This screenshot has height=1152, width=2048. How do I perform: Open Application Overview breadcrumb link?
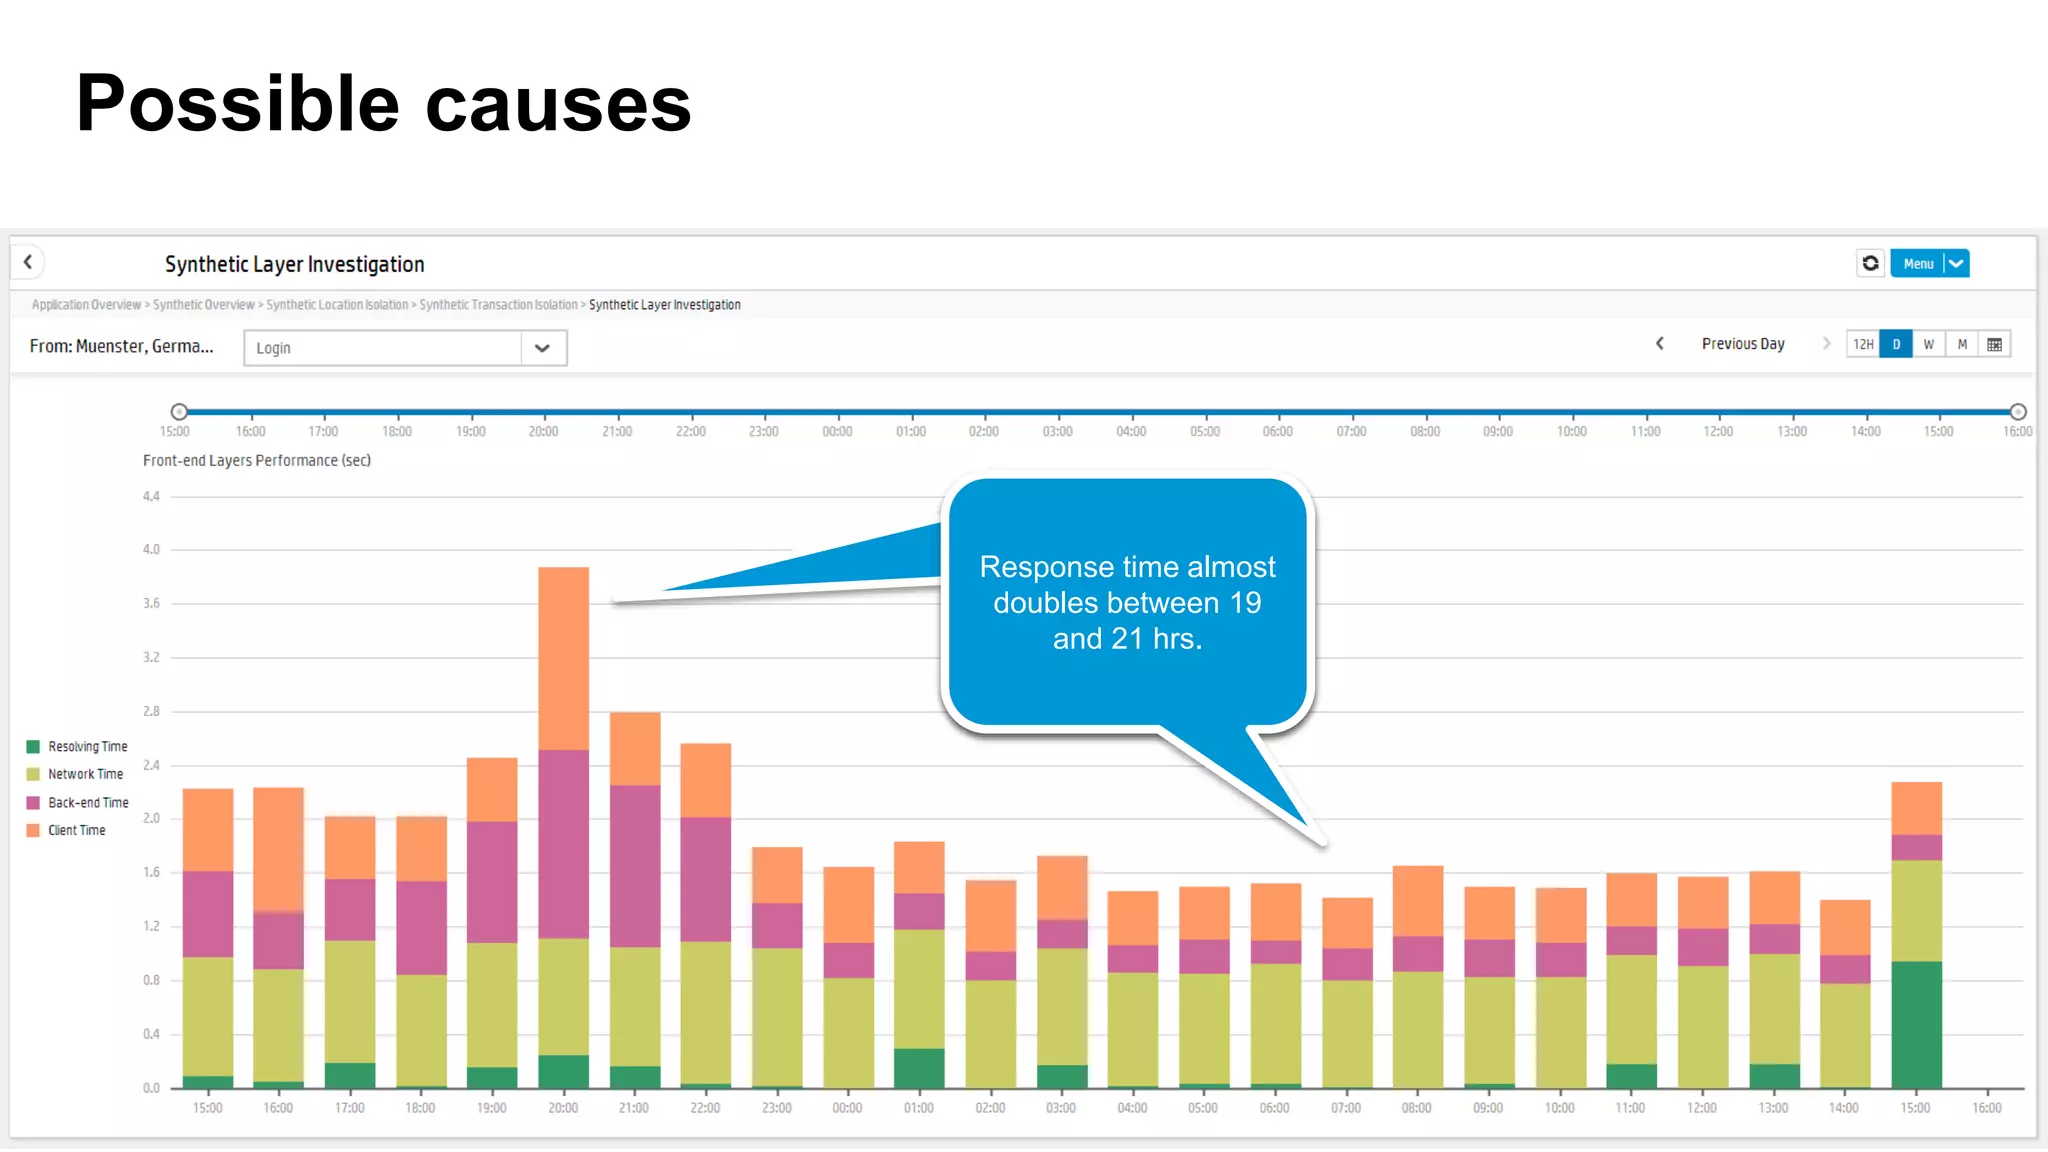coord(86,305)
